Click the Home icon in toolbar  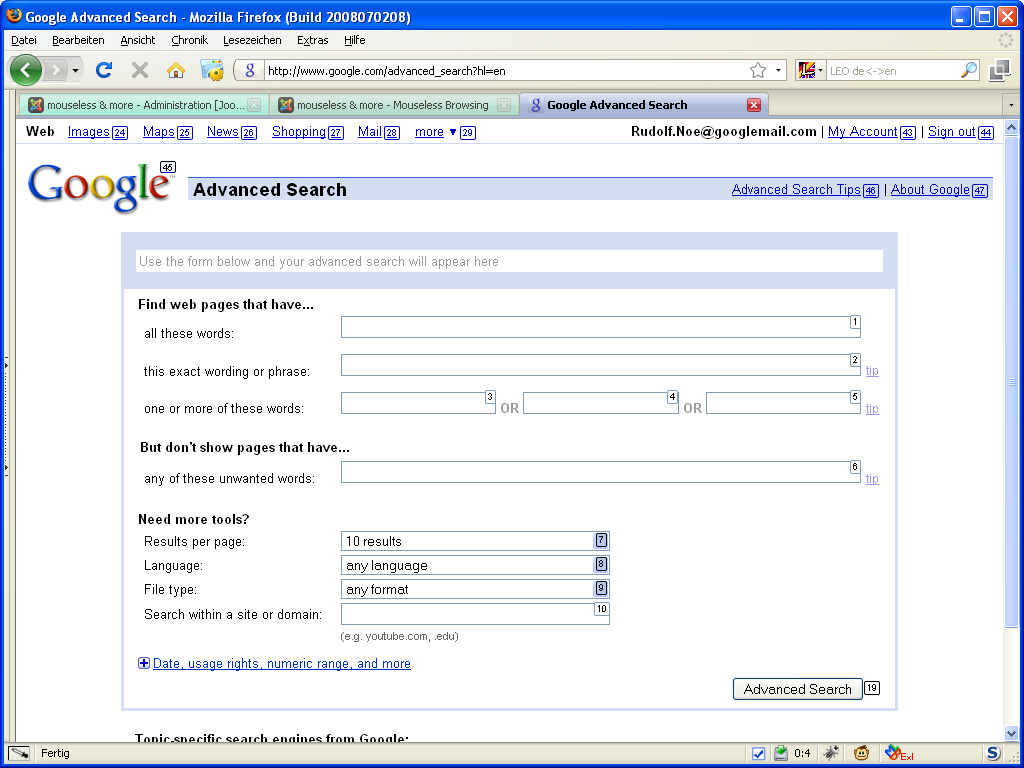click(x=176, y=70)
